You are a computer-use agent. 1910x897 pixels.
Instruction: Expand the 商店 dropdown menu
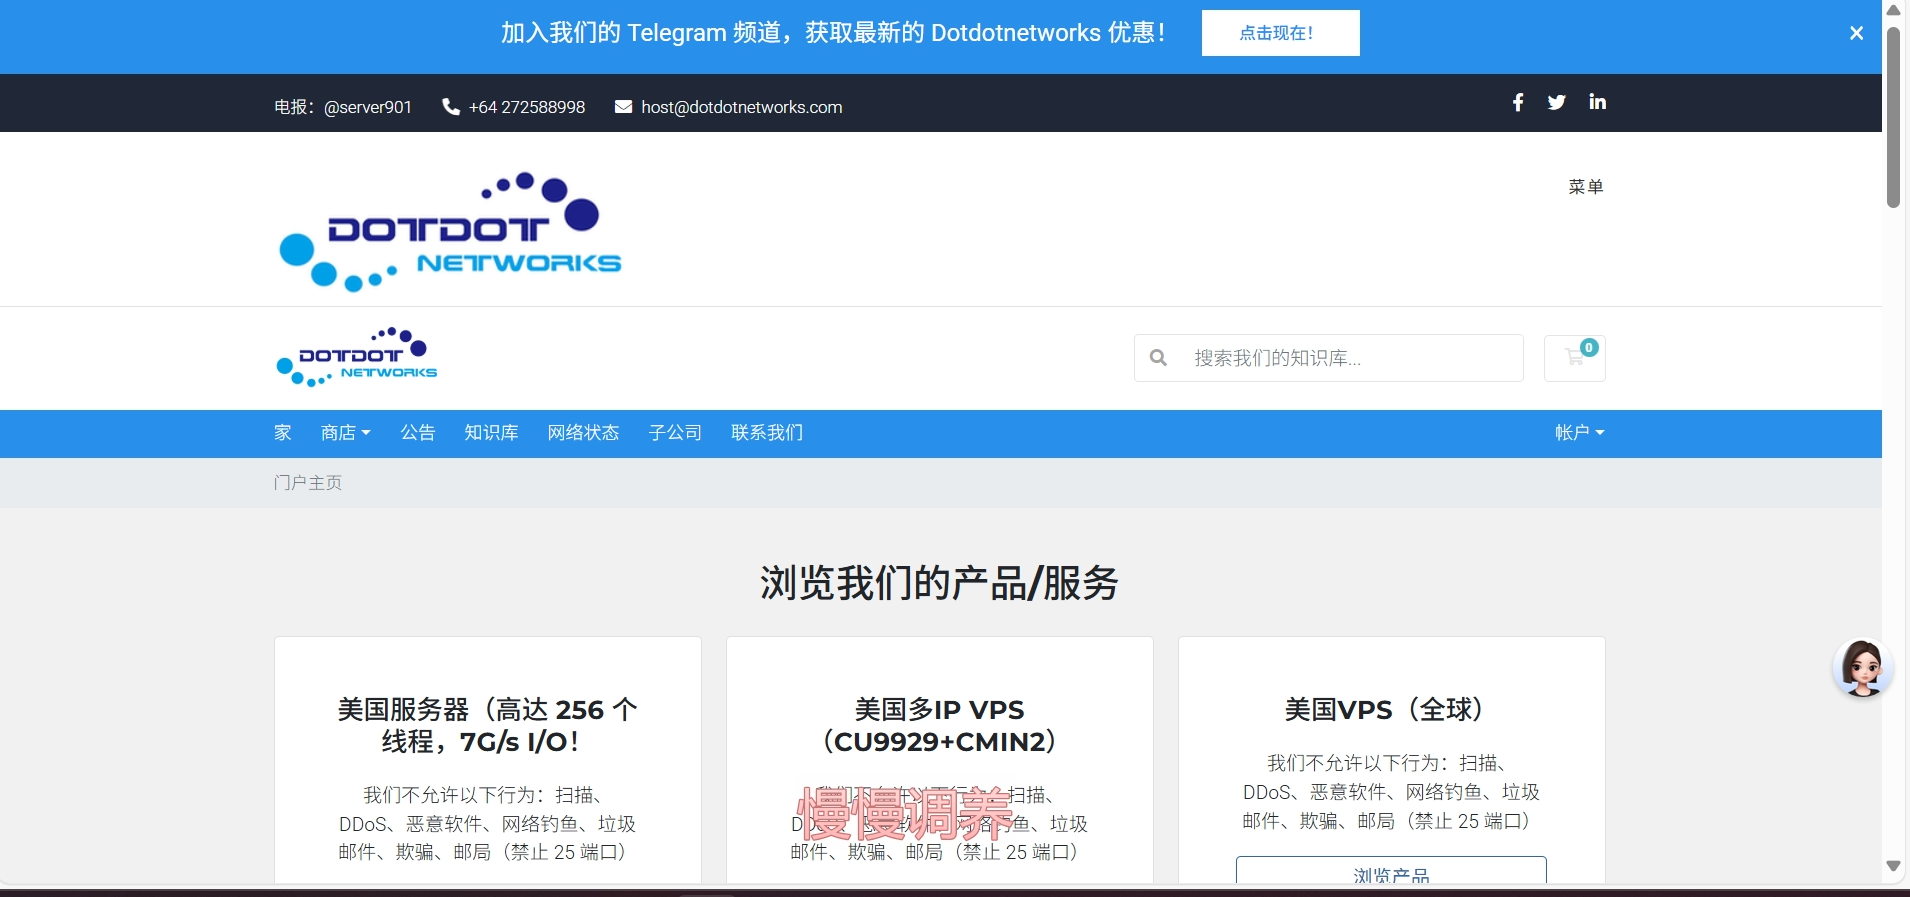point(345,433)
